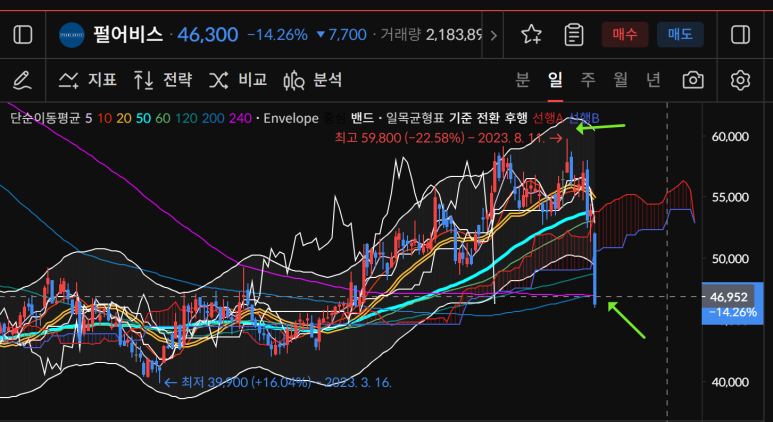
Task: Click the 55,000 price axis label
Action: point(729,197)
